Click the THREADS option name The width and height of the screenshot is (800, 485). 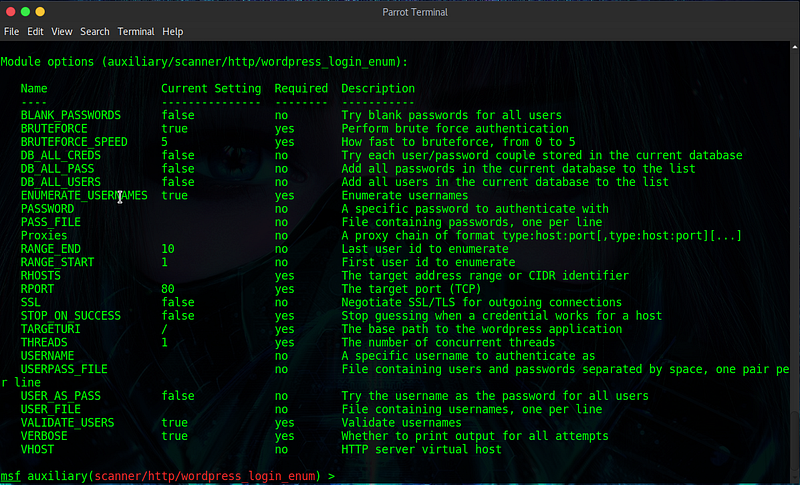44,342
